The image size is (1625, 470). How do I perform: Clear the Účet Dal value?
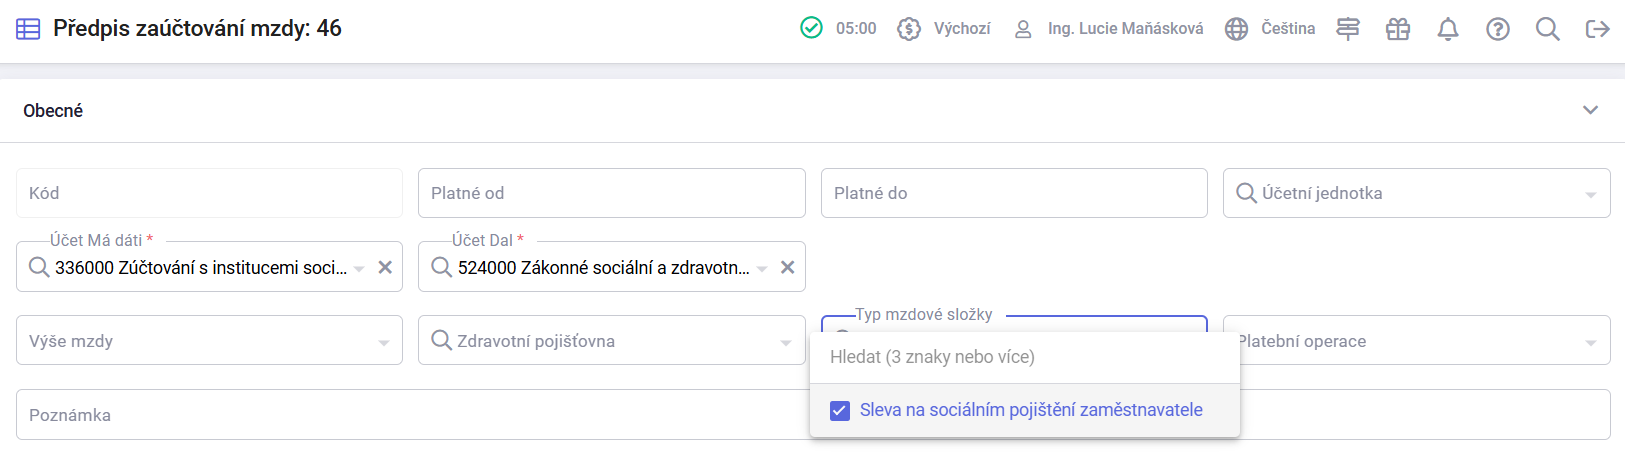coord(788,268)
